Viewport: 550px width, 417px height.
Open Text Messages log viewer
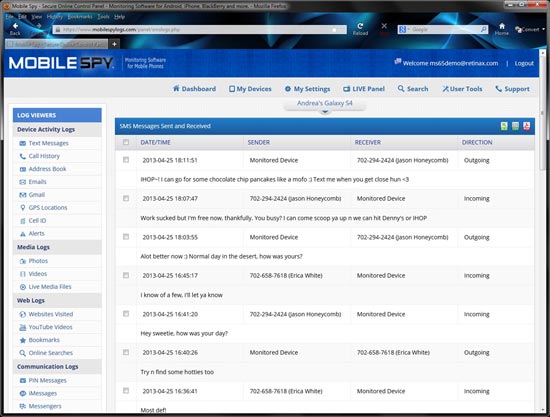[x=48, y=143]
